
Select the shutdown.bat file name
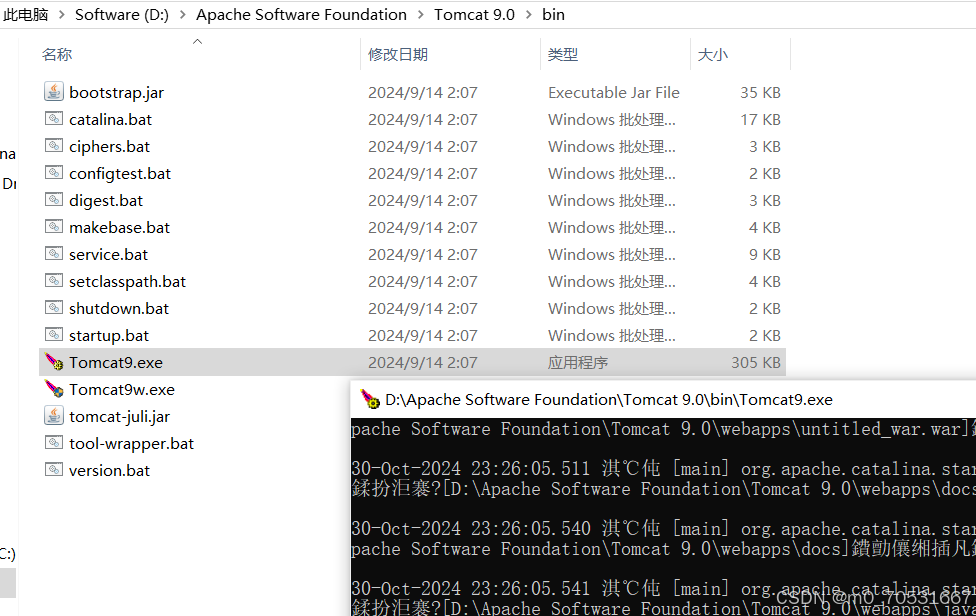point(119,308)
